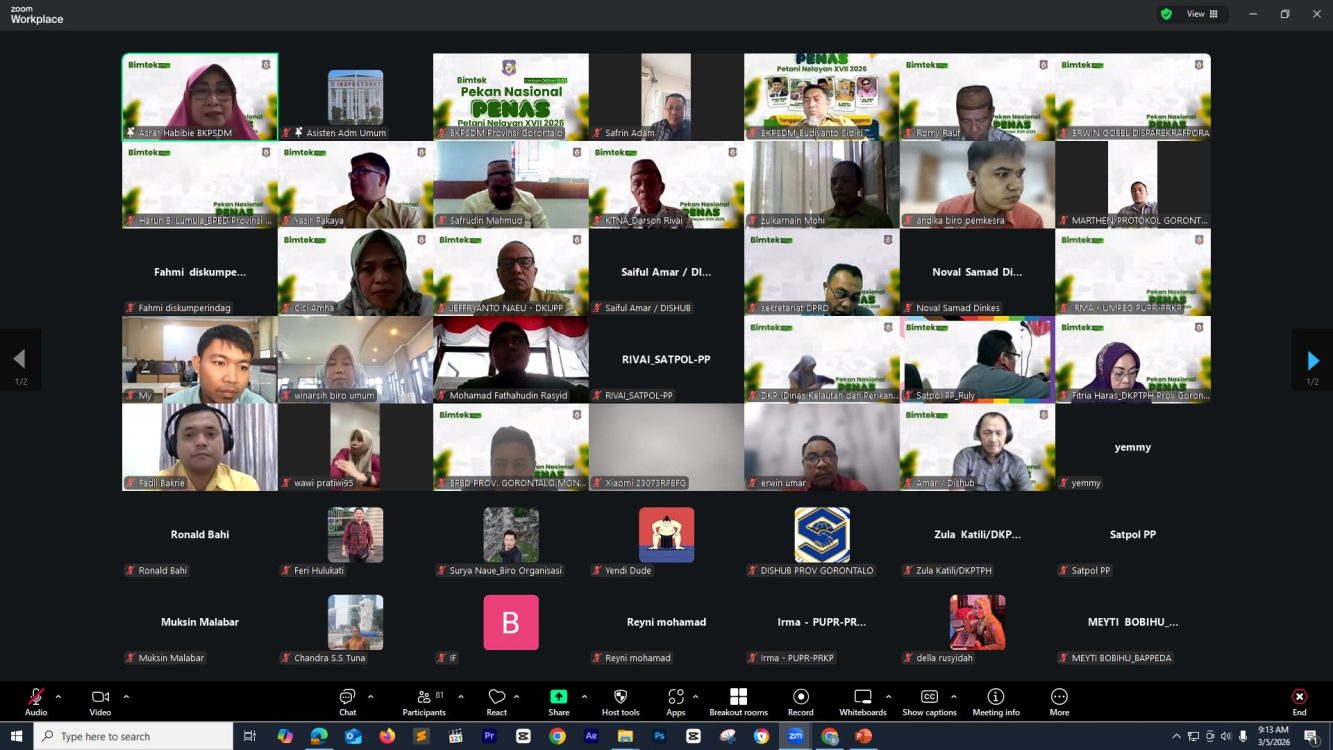This screenshot has width=1333, height=750.
Task: Open the View layout menu
Action: [x=1202, y=14]
